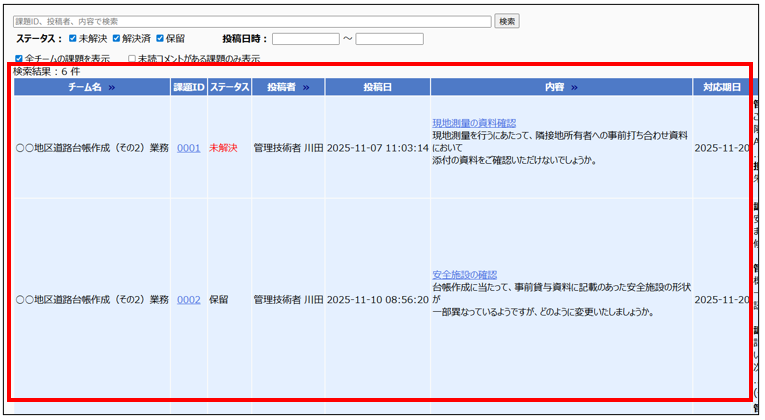765x420 pixels.
Task: Click the arrow icon beside チーム名 header
Action: tap(111, 88)
